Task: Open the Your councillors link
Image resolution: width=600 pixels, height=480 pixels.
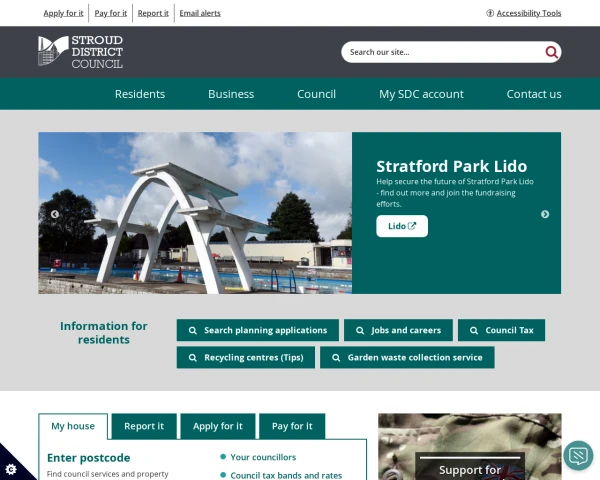Action: (263, 457)
